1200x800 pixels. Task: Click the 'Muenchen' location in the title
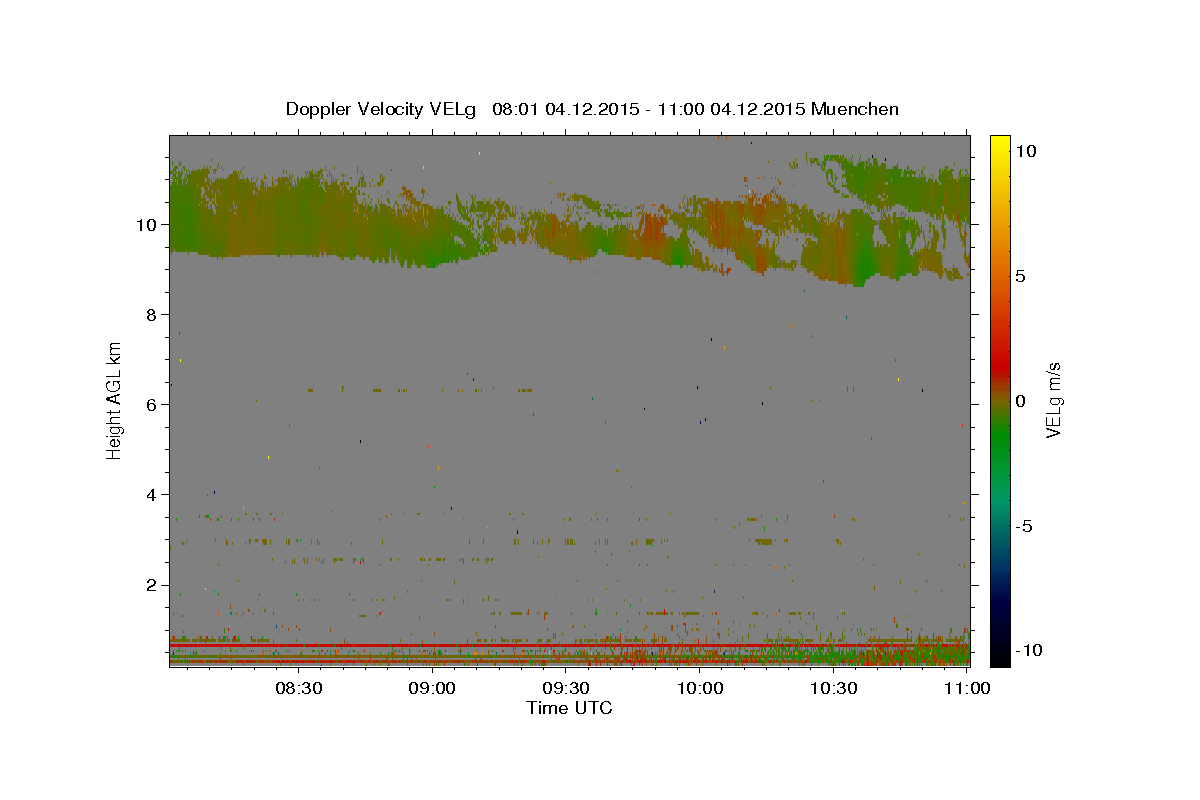855,109
